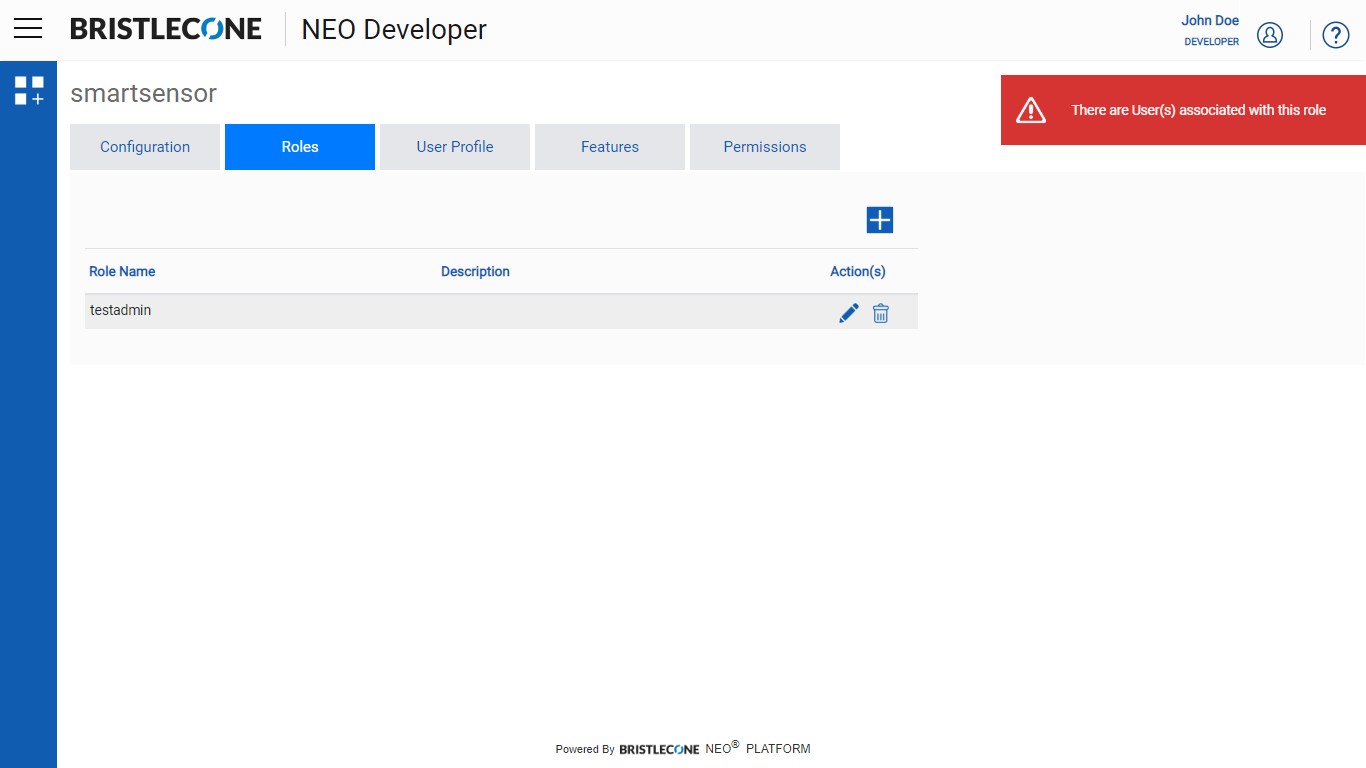Open the Permissions tab

pyautogui.click(x=764, y=146)
